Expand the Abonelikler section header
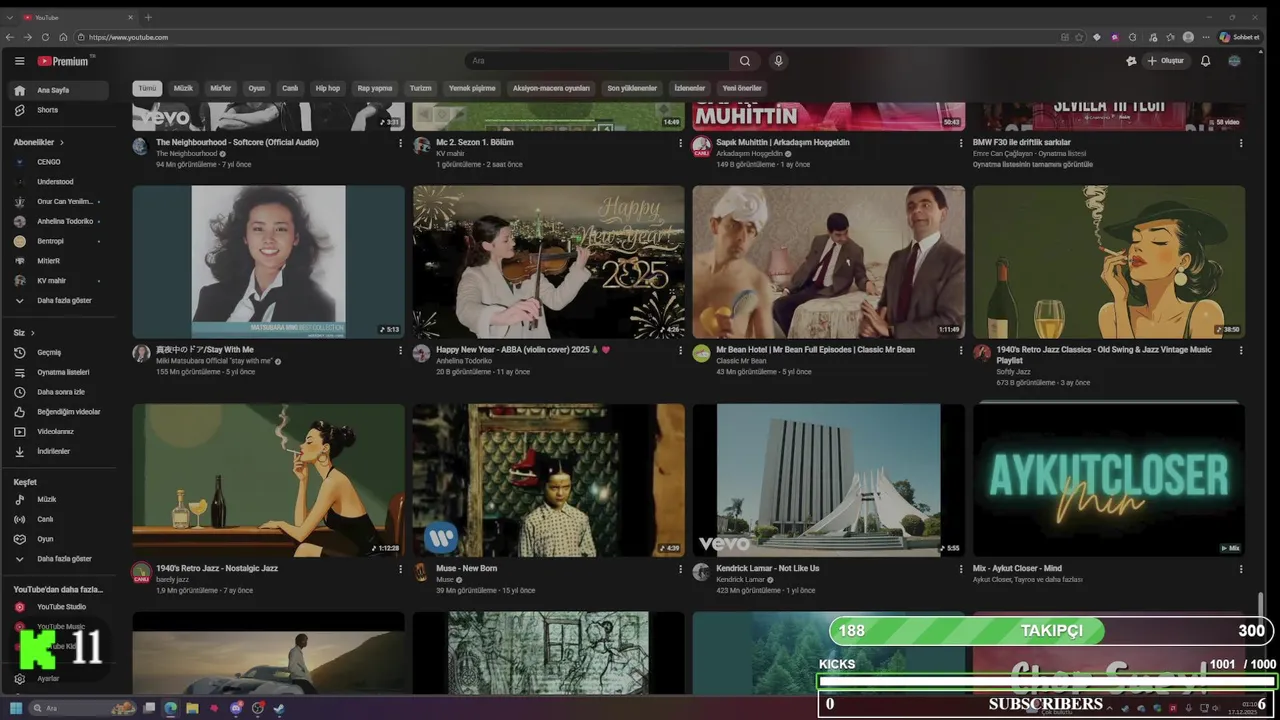Image resolution: width=1280 pixels, height=720 pixels. click(39, 142)
